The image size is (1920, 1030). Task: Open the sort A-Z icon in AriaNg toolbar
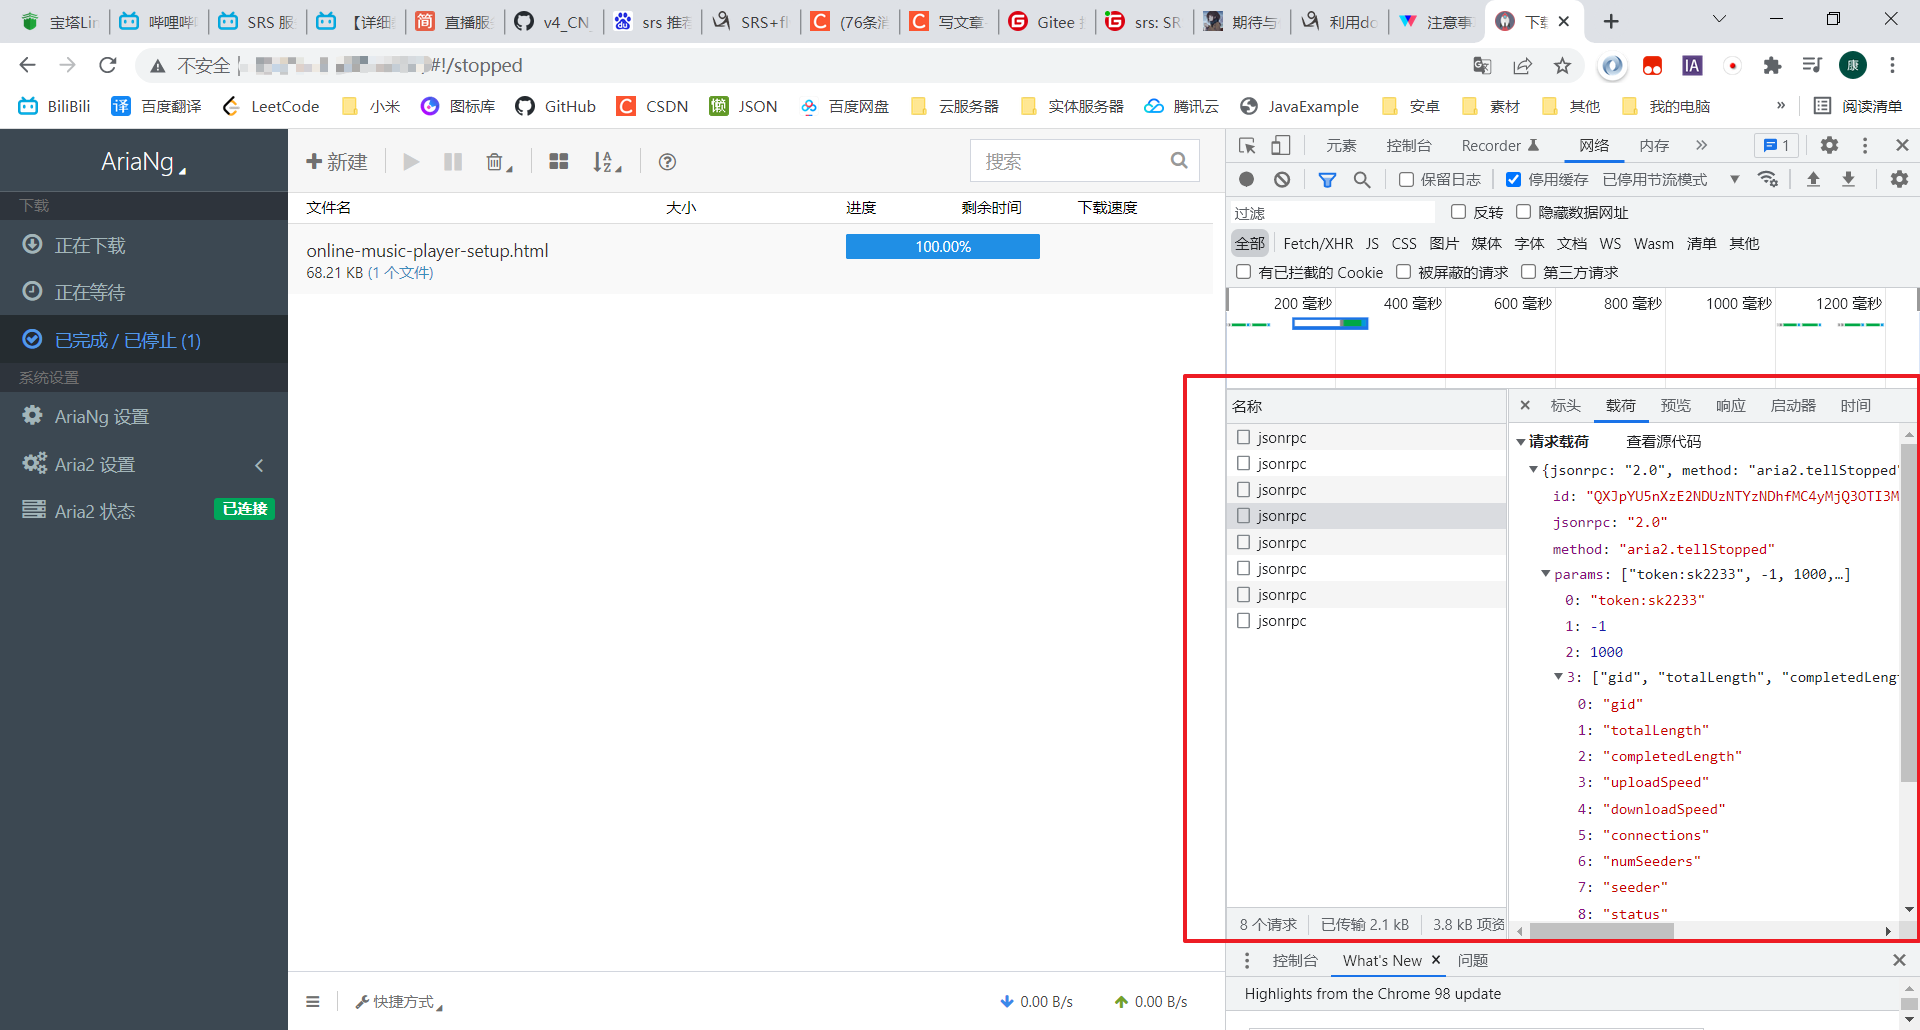tap(606, 161)
